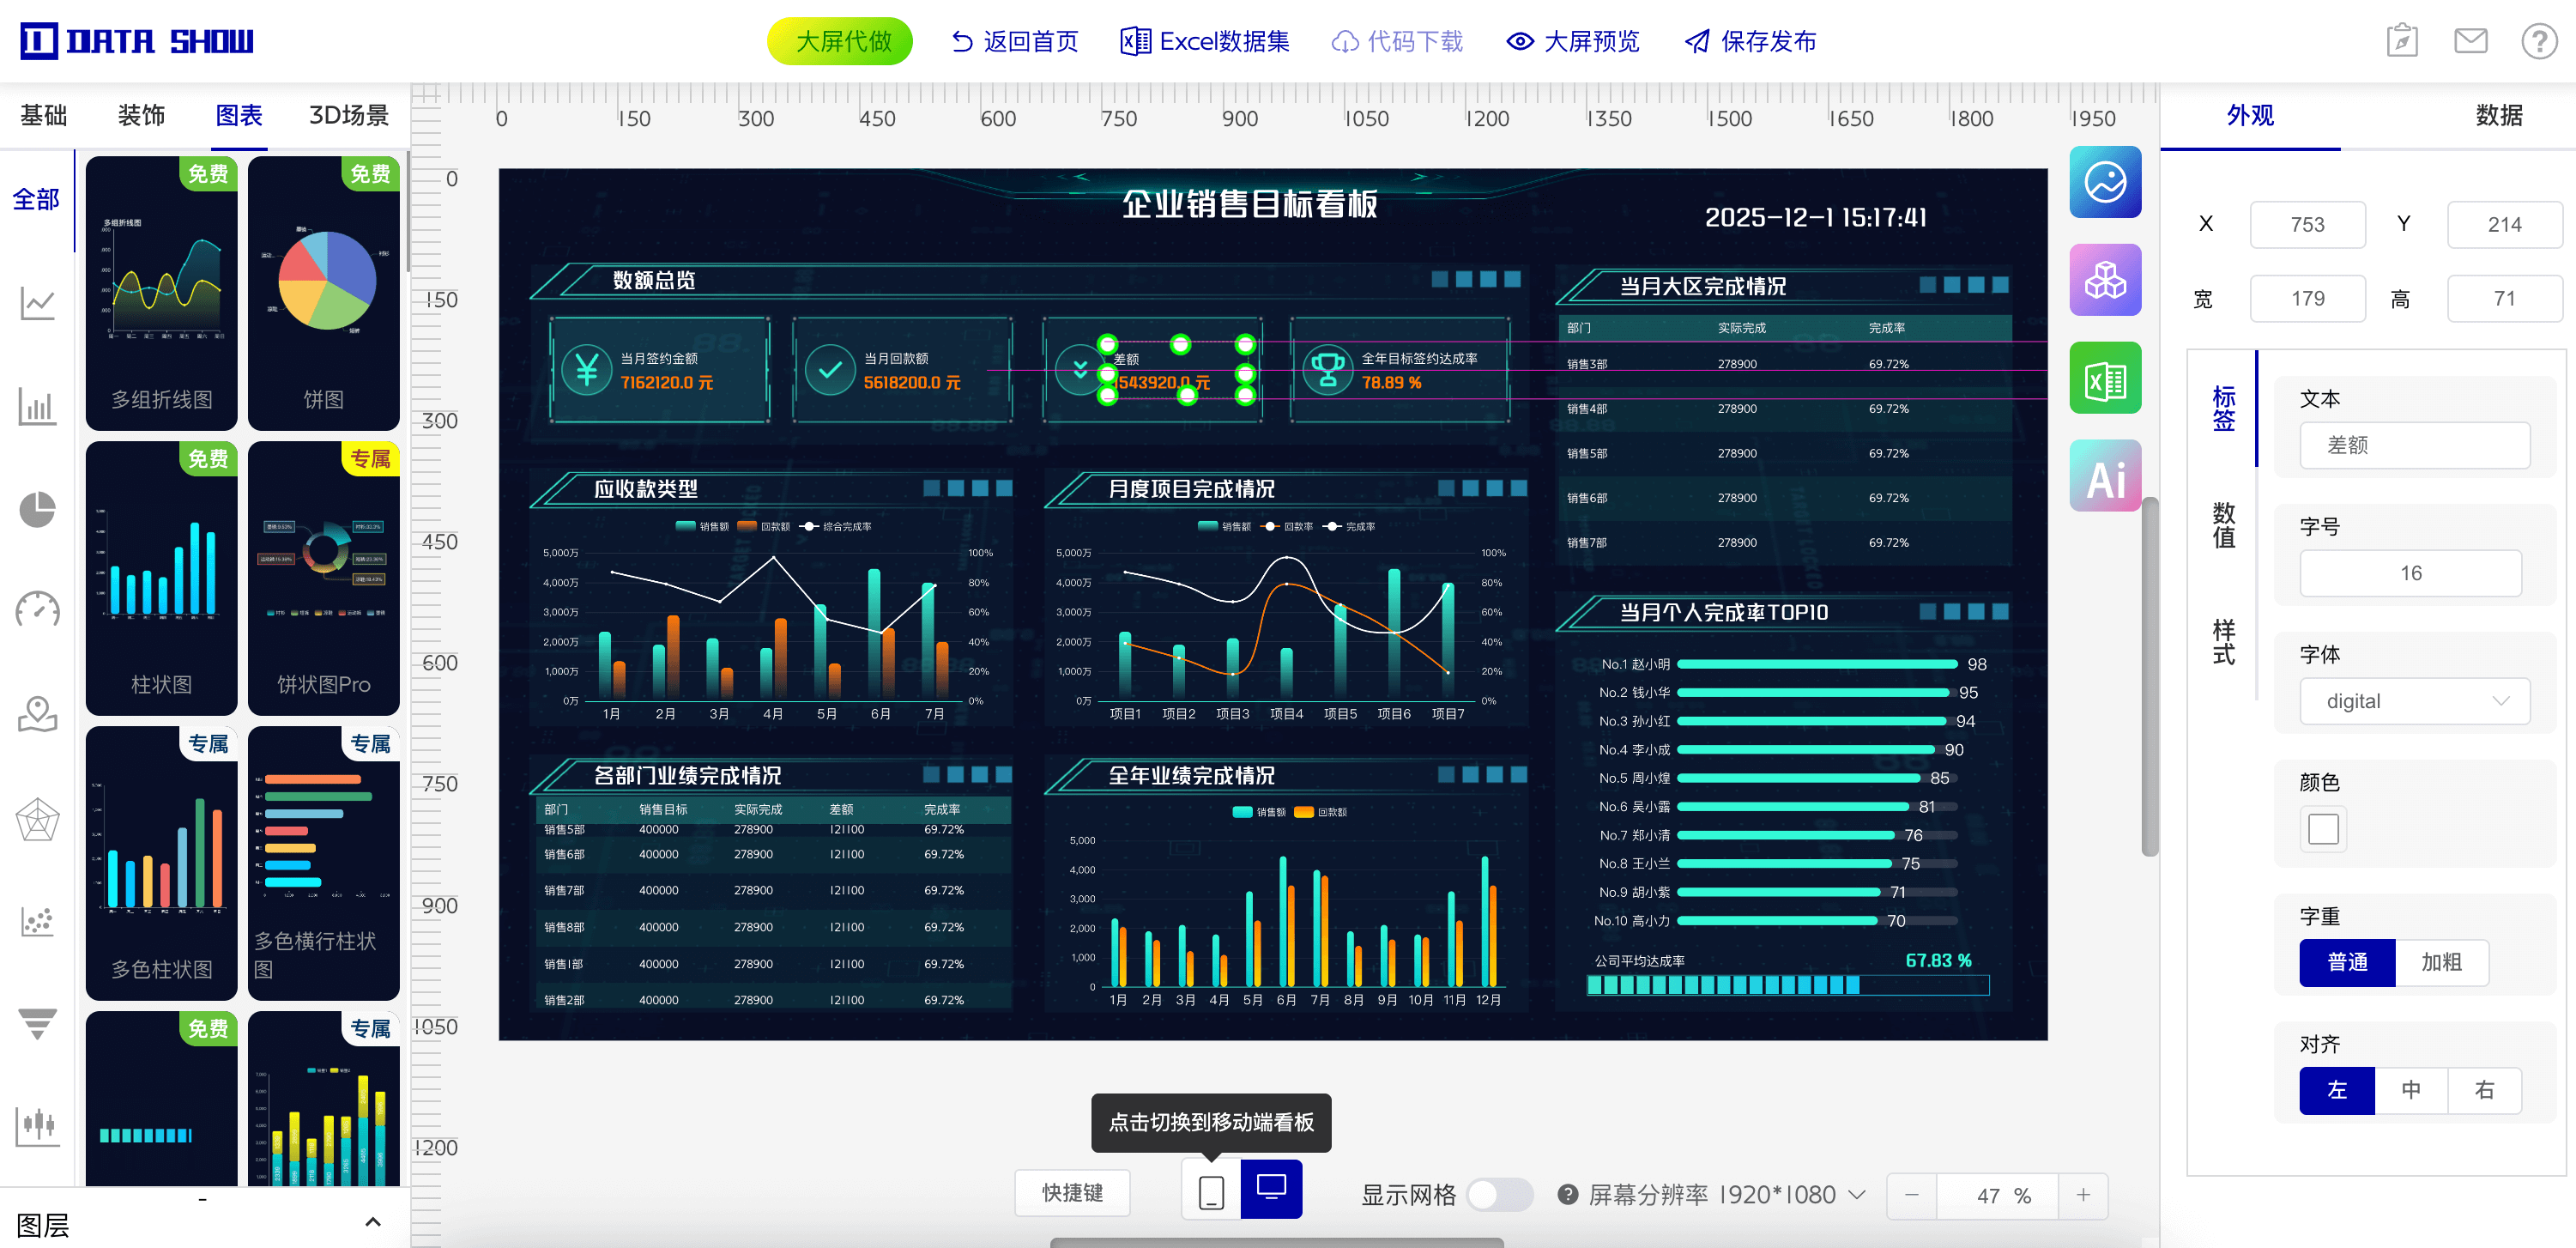Image resolution: width=2576 pixels, height=1248 pixels.
Task: Expand the 图层 layers panel chevron
Action: pos(373,1222)
